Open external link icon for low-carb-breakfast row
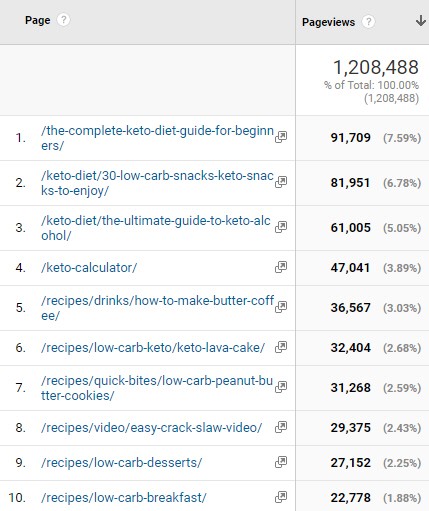This screenshot has height=511, width=429. (281, 497)
